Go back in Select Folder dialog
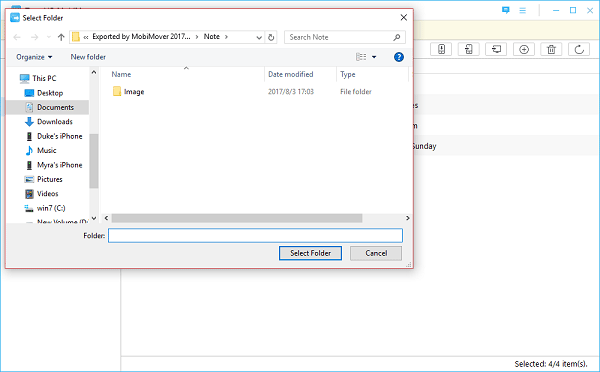This screenshot has height=372, width=600. (17, 37)
